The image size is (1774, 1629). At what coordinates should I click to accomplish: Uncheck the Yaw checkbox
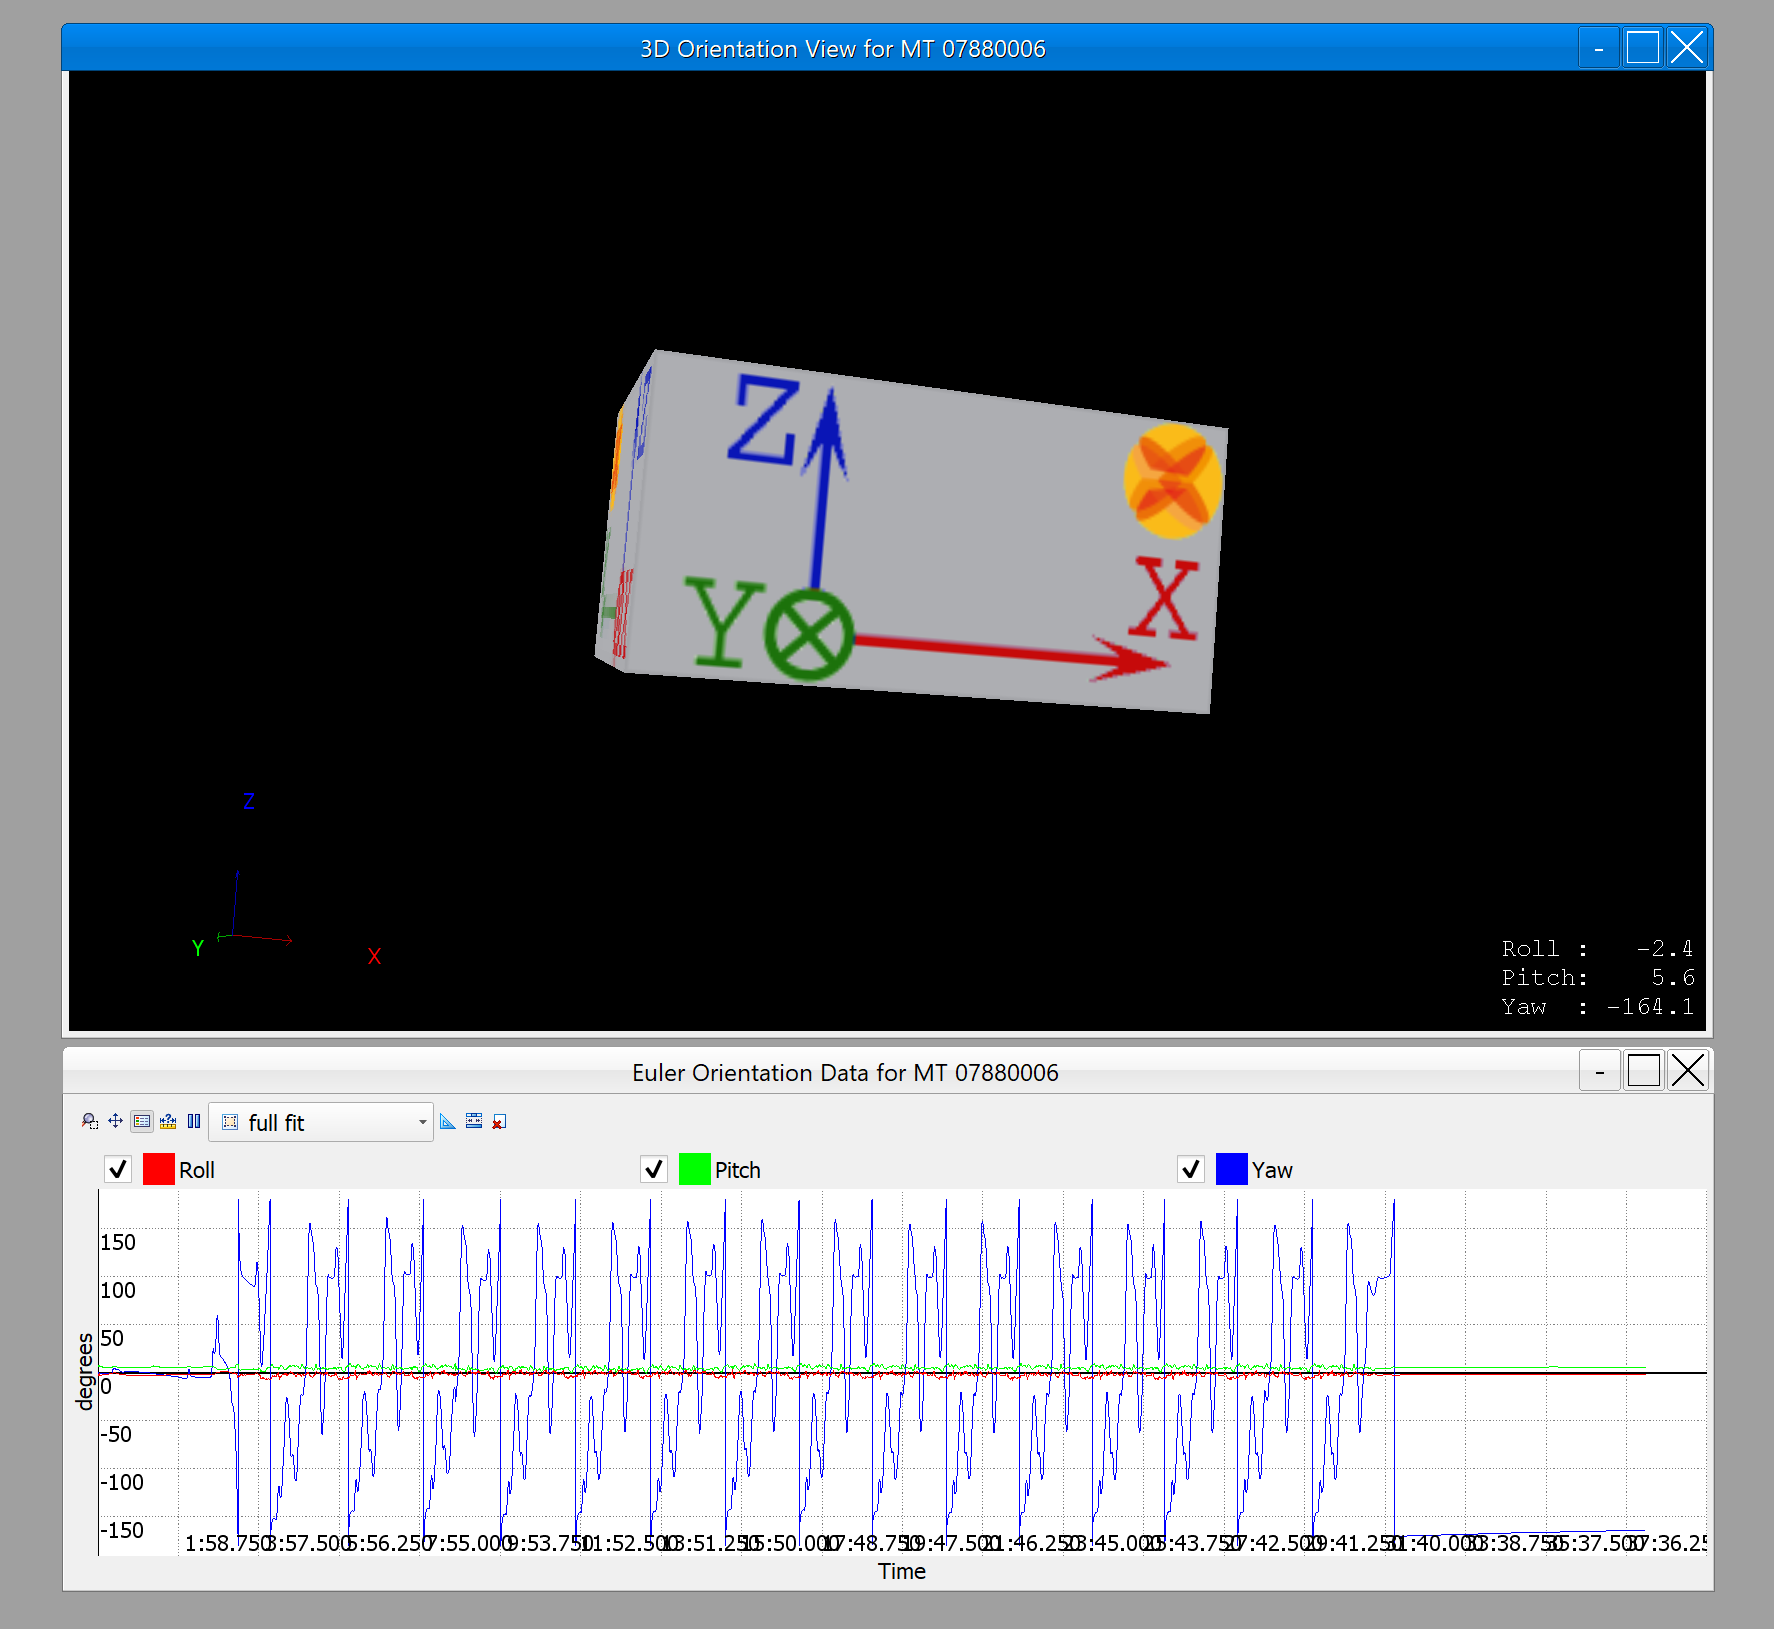pyautogui.click(x=1190, y=1169)
